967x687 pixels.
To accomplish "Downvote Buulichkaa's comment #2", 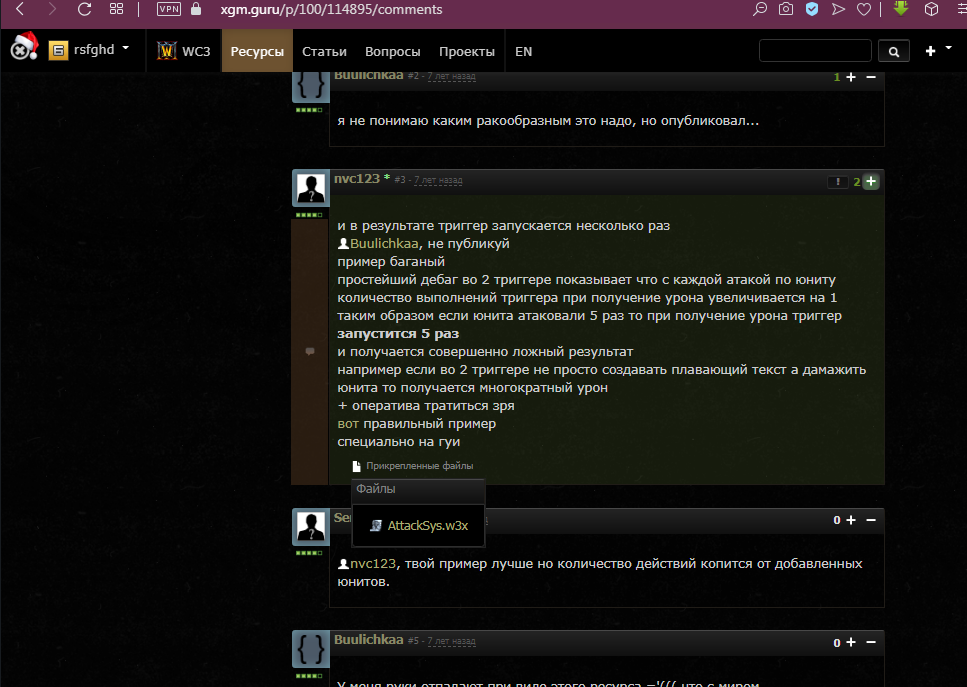I will point(871,77).
